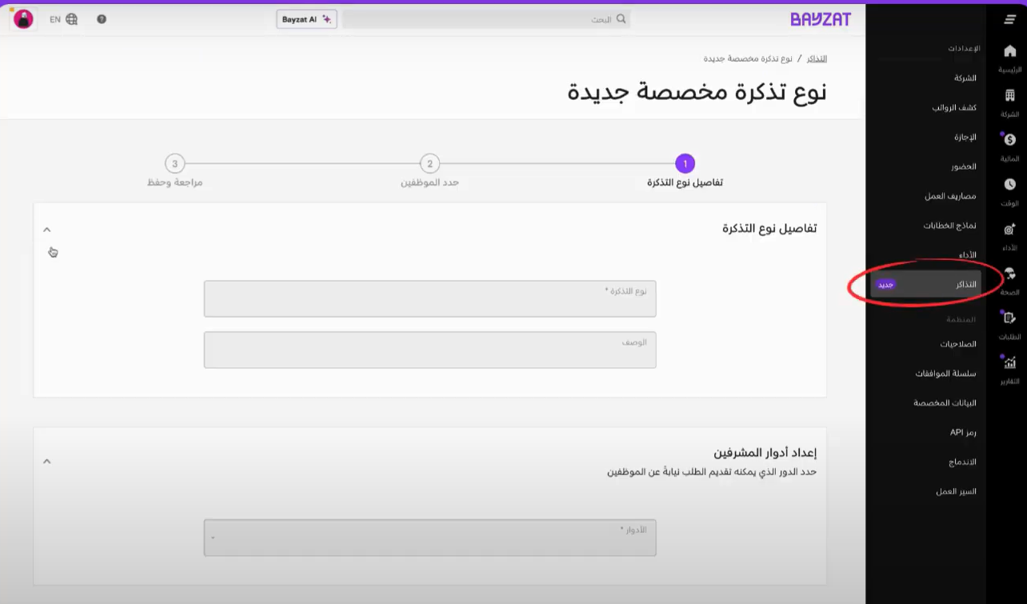Select the Time clock icon

click(x=1009, y=185)
